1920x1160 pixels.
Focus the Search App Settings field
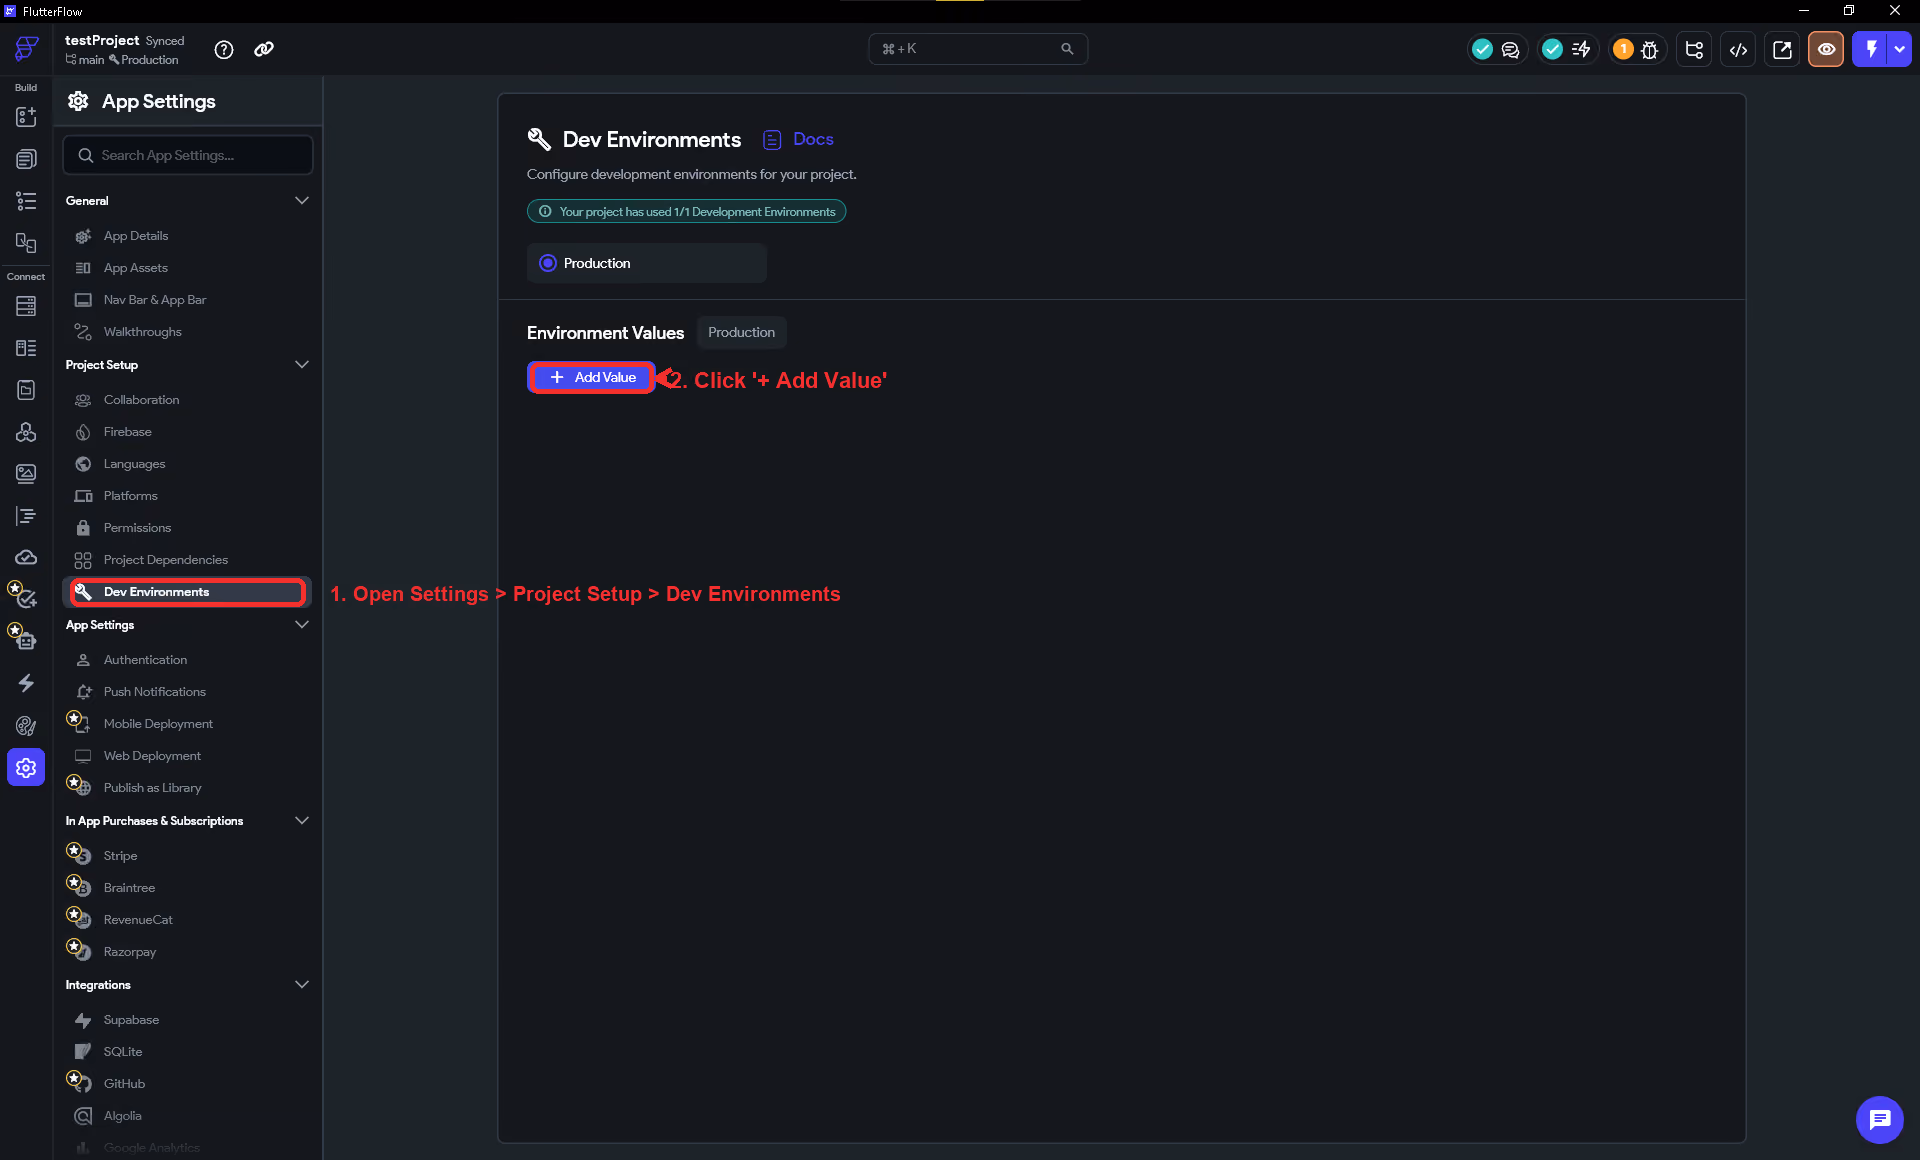pos(188,155)
